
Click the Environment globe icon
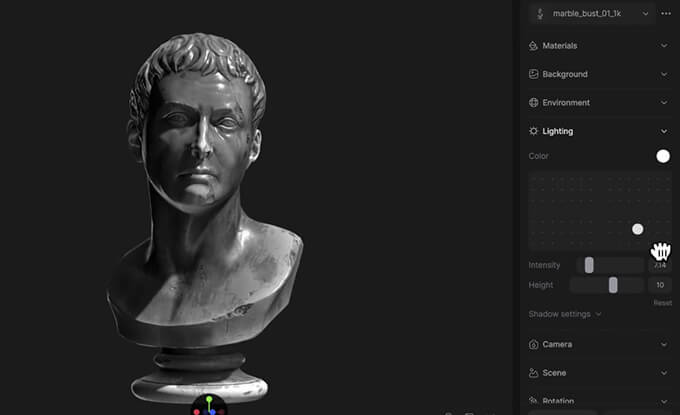pyautogui.click(x=533, y=103)
